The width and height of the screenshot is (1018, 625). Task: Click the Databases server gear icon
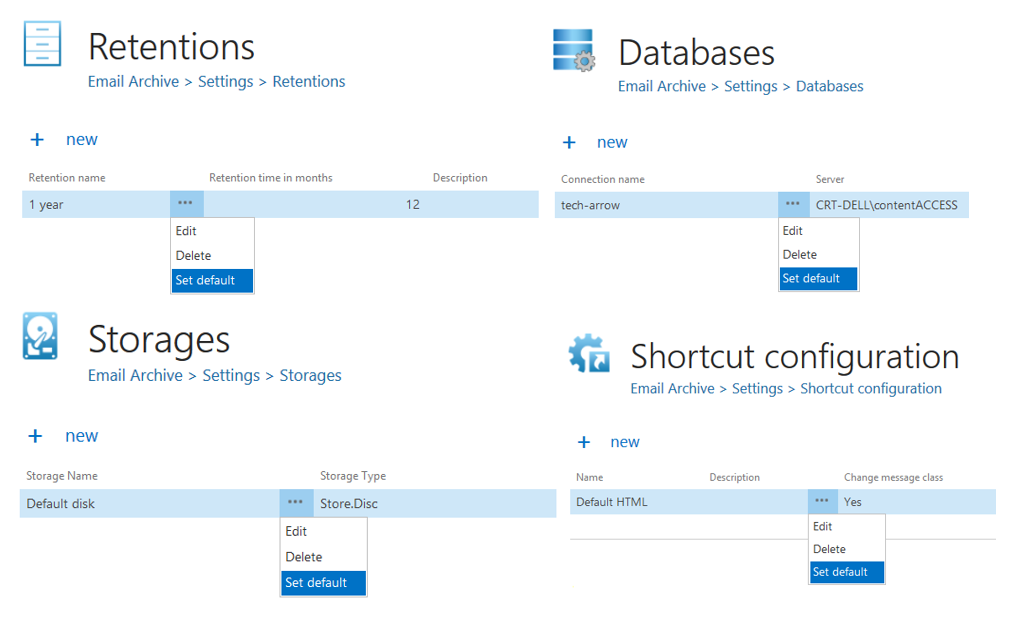point(574,50)
